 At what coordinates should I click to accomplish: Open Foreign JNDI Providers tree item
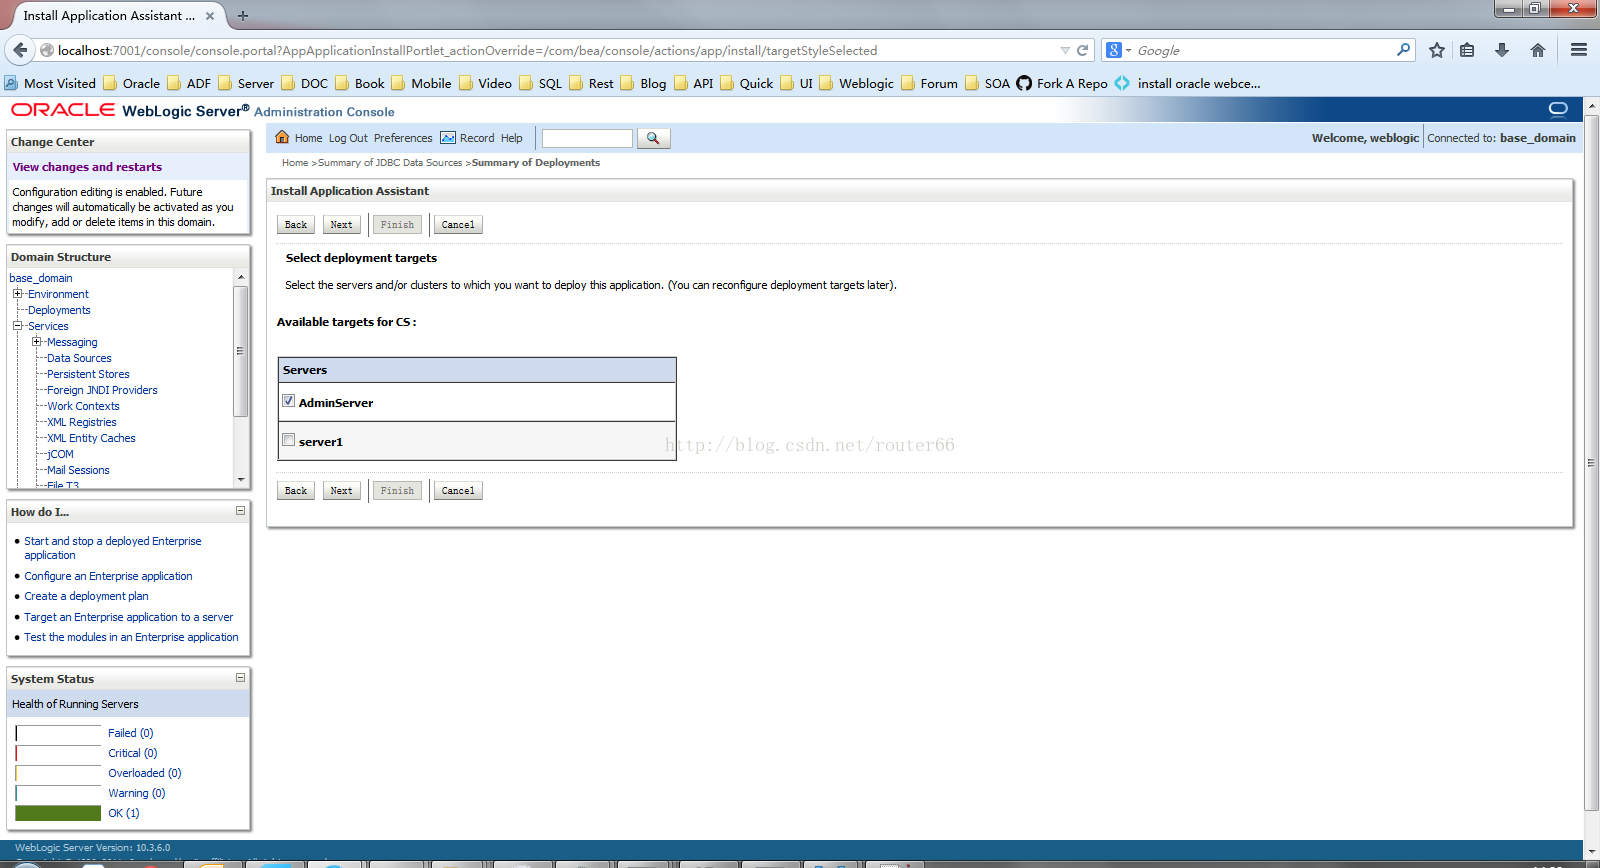[x=102, y=390]
